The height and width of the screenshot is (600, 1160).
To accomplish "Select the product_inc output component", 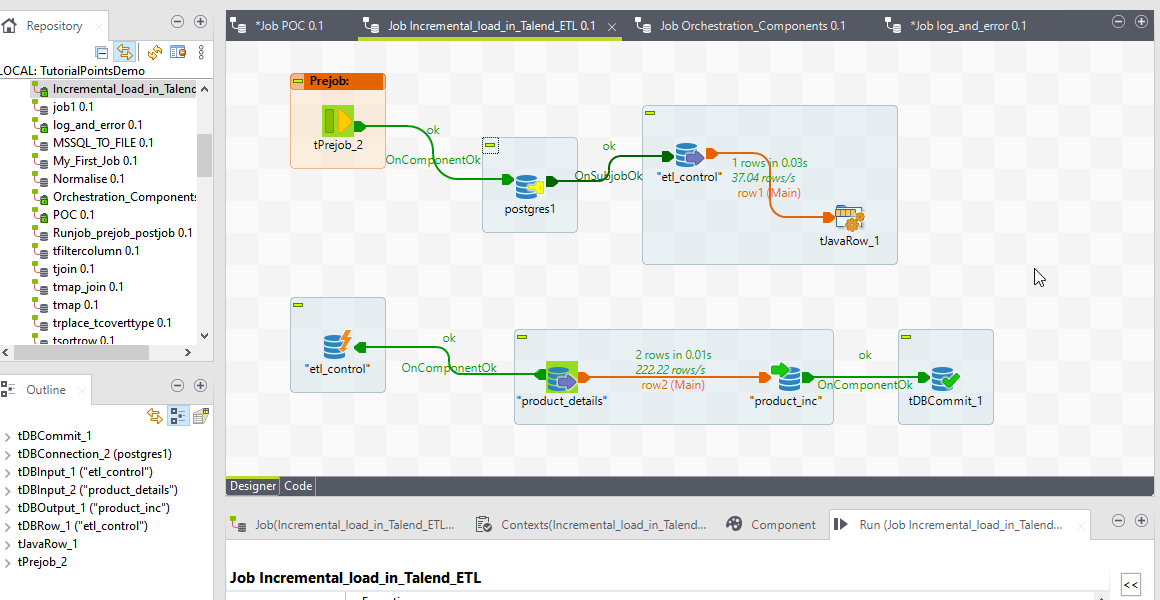I will coord(785,379).
